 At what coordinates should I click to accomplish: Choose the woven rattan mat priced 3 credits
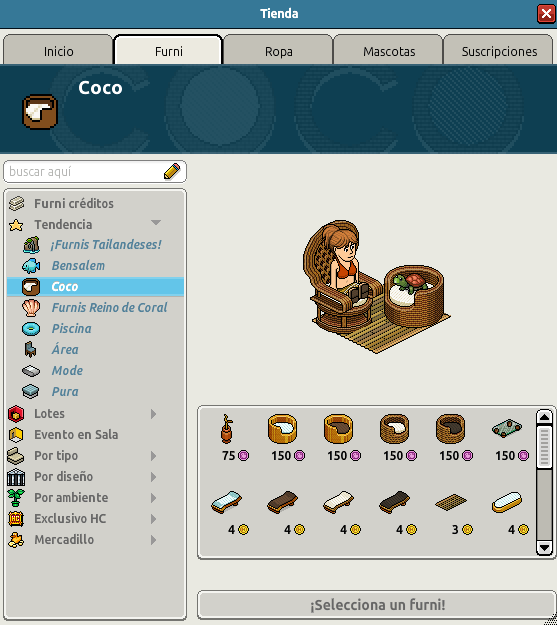451,502
